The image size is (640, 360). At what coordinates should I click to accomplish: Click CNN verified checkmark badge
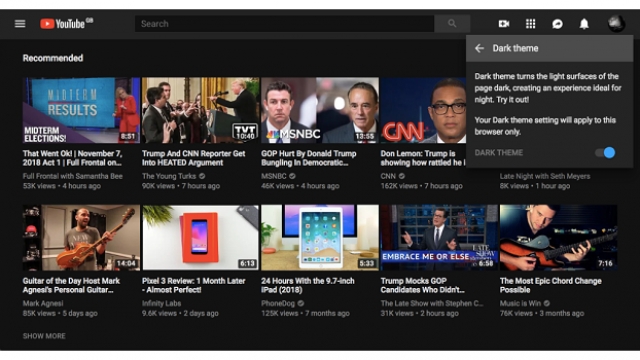(402, 176)
